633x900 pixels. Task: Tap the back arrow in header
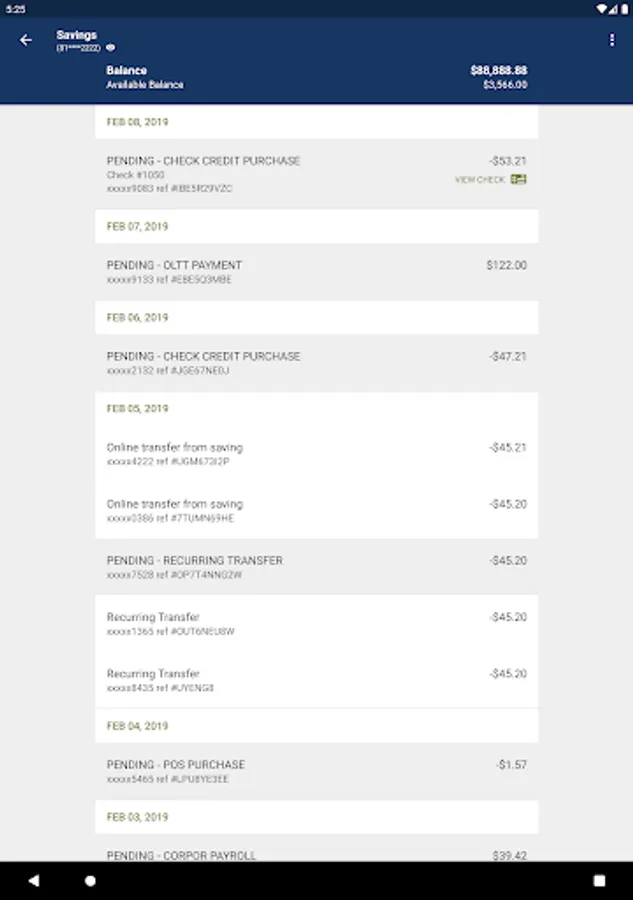tap(26, 41)
